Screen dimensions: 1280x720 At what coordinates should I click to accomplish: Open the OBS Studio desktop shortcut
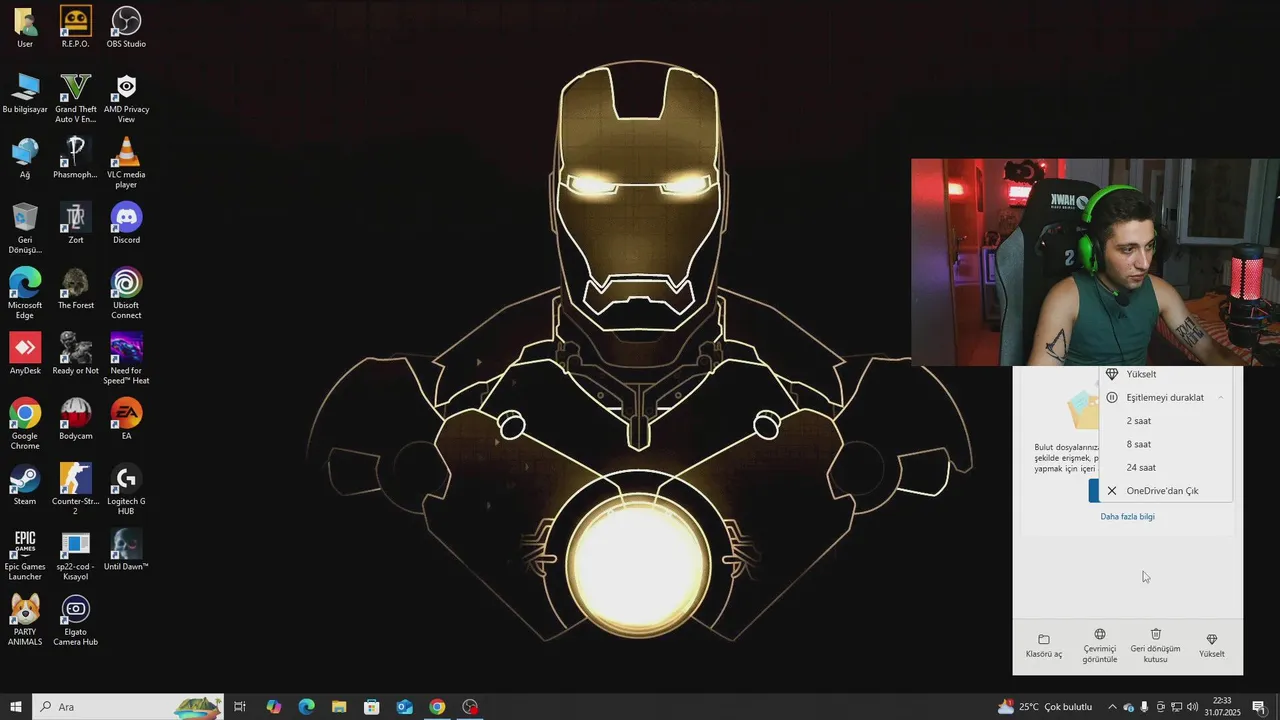[x=126, y=27]
